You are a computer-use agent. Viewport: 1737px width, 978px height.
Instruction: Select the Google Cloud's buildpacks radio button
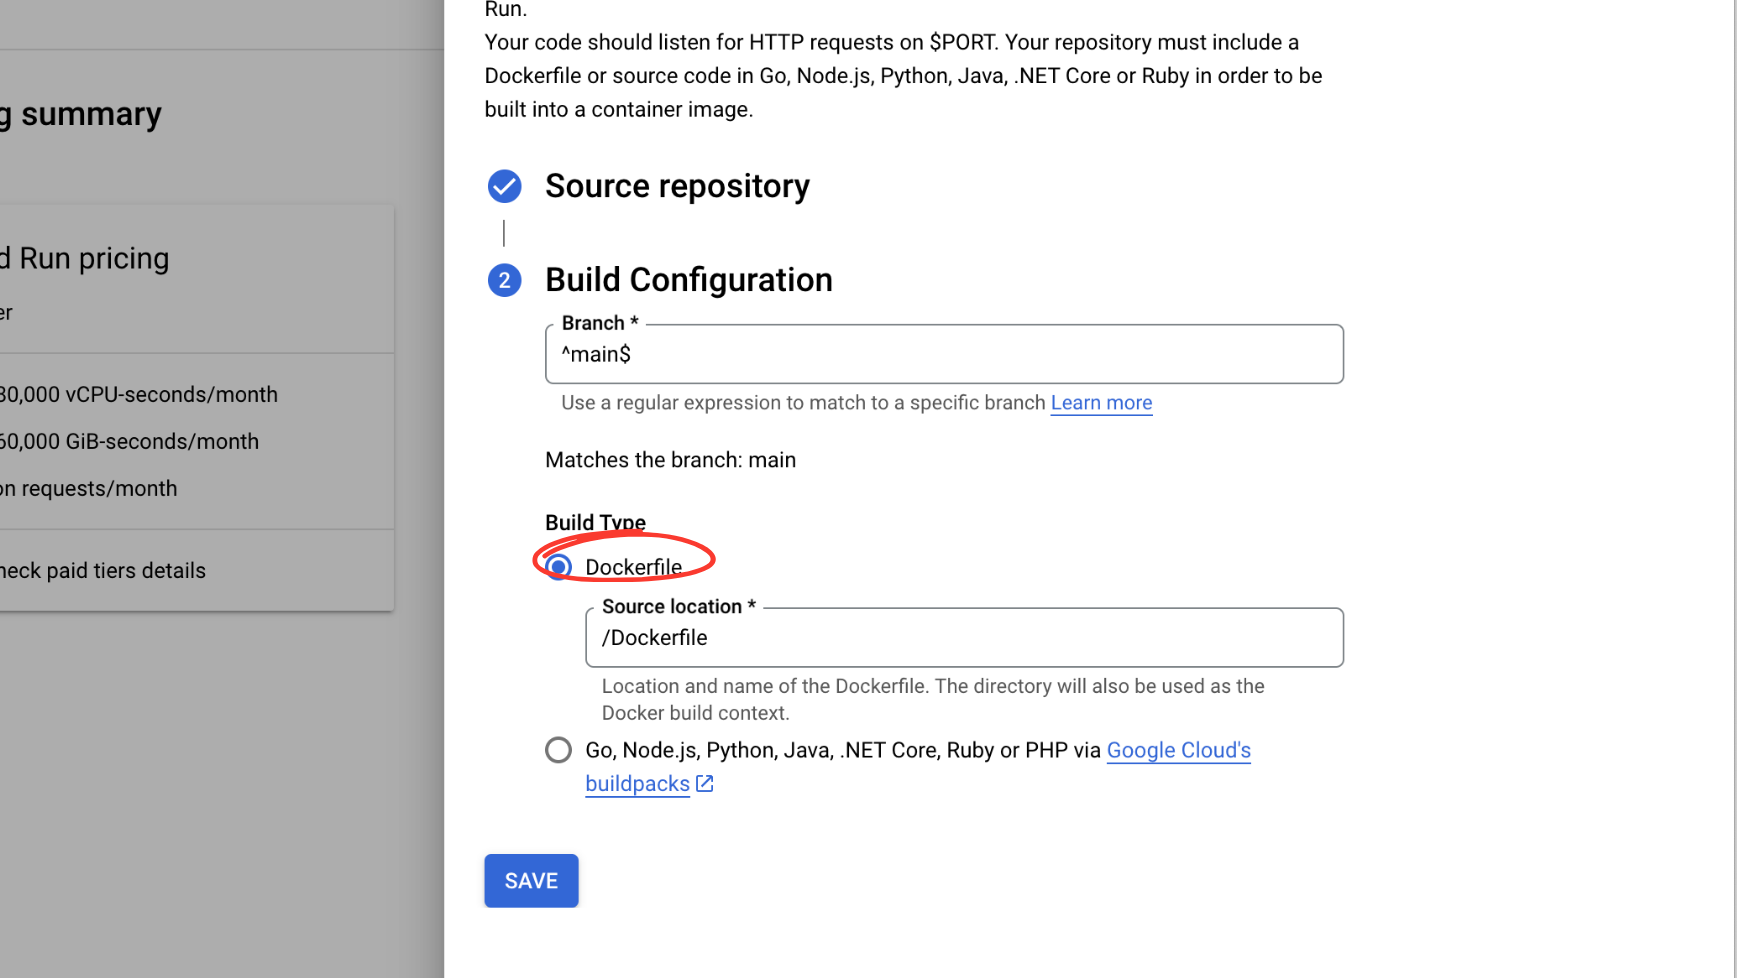[557, 749]
